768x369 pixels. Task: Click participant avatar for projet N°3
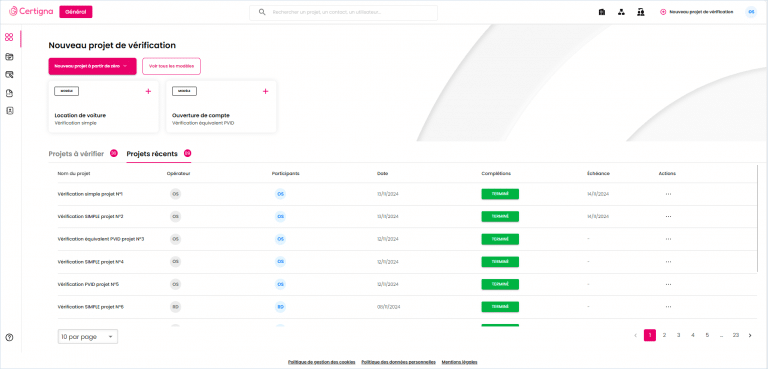pyautogui.click(x=280, y=239)
